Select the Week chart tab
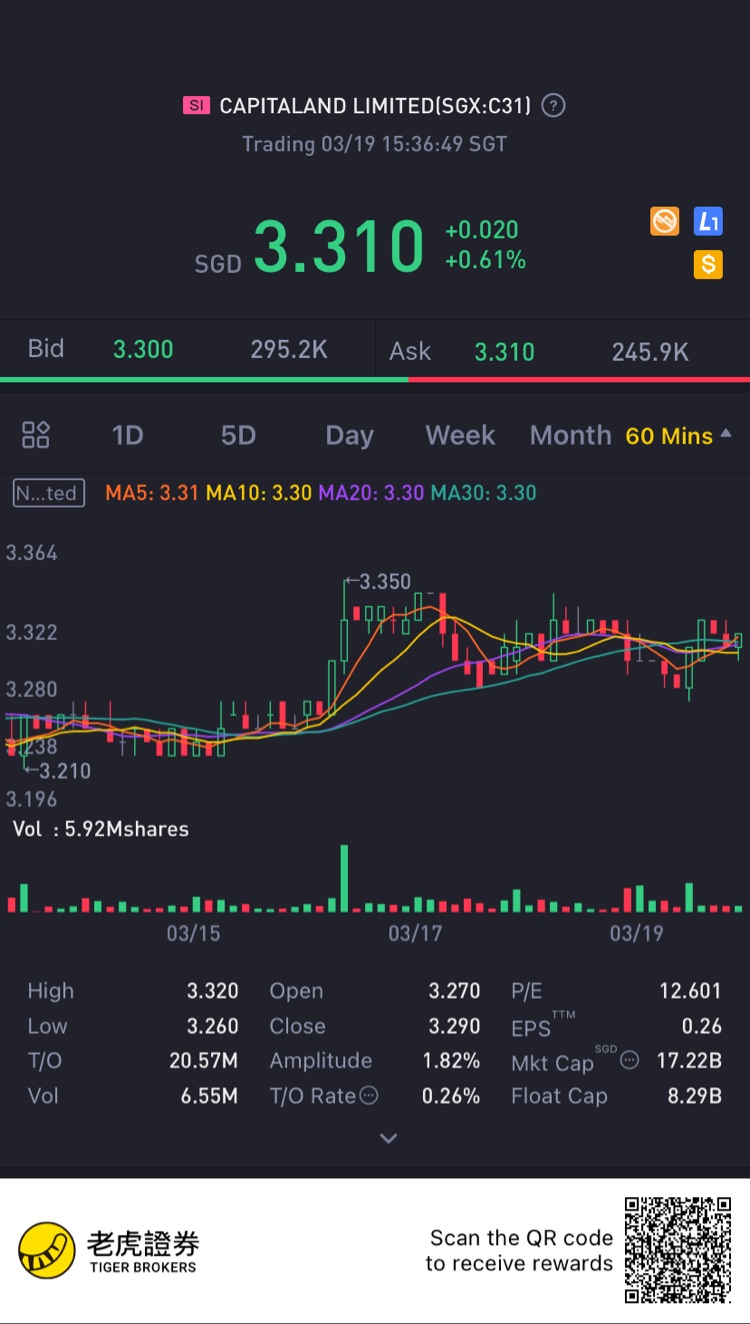Viewport: 750px width, 1324px height. point(460,435)
